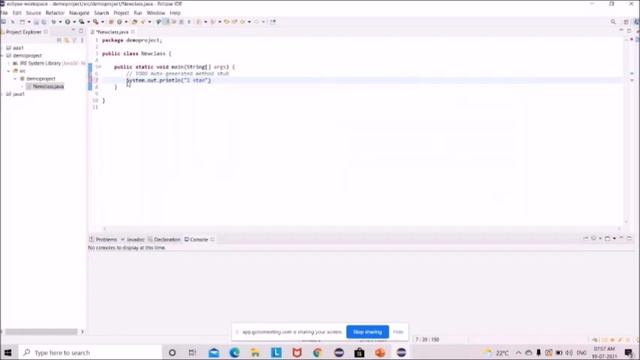Open the notifications center icon in the tray

629,353
